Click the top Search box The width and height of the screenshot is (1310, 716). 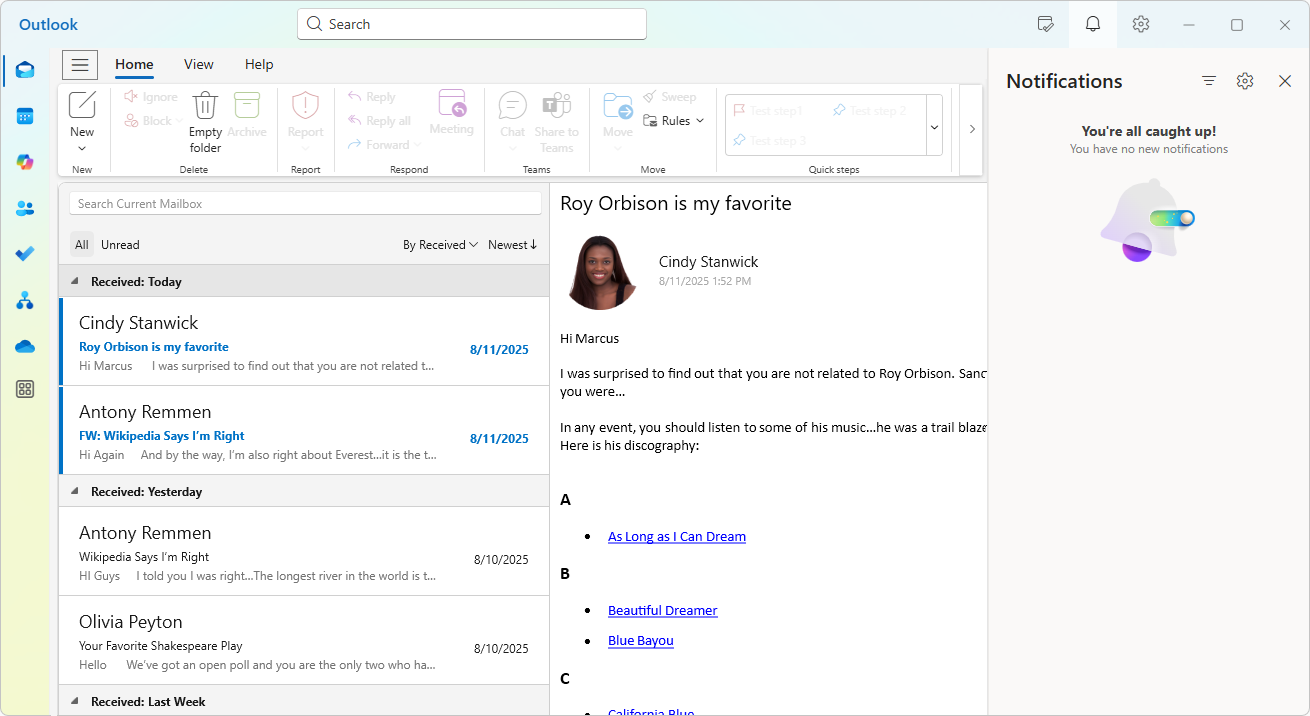point(472,24)
